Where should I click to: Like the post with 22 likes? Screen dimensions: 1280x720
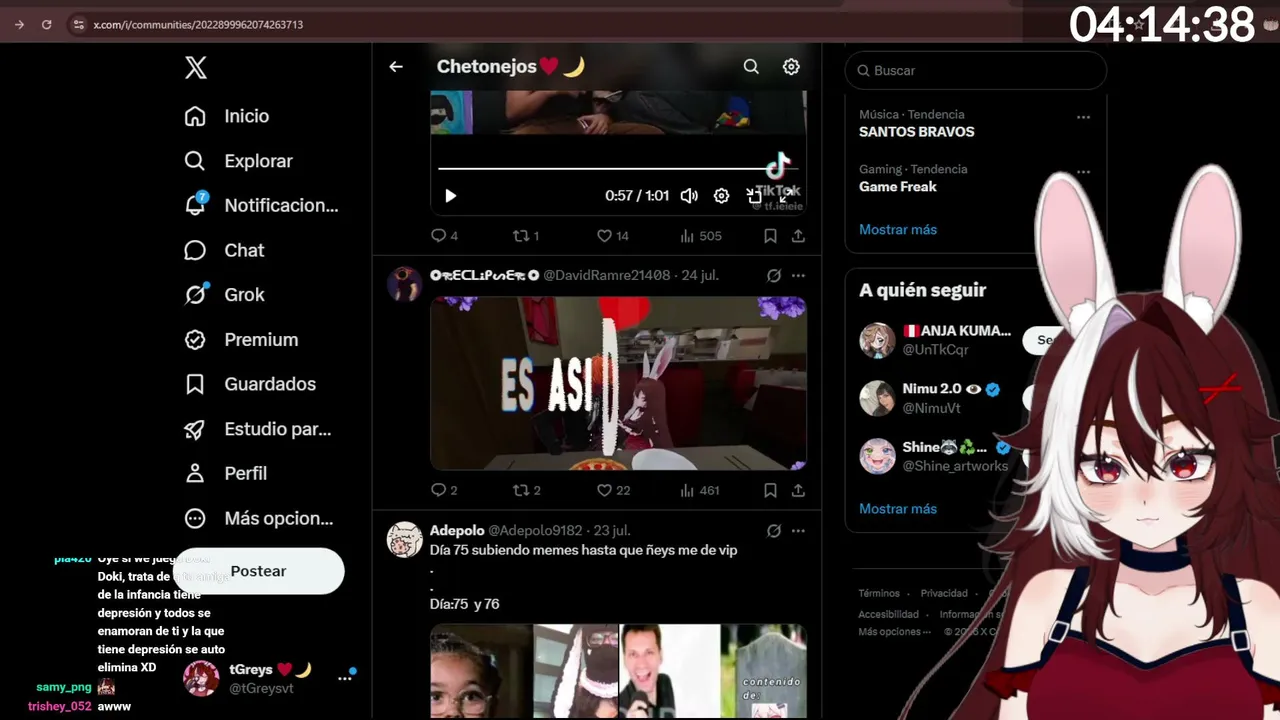[x=613, y=490]
